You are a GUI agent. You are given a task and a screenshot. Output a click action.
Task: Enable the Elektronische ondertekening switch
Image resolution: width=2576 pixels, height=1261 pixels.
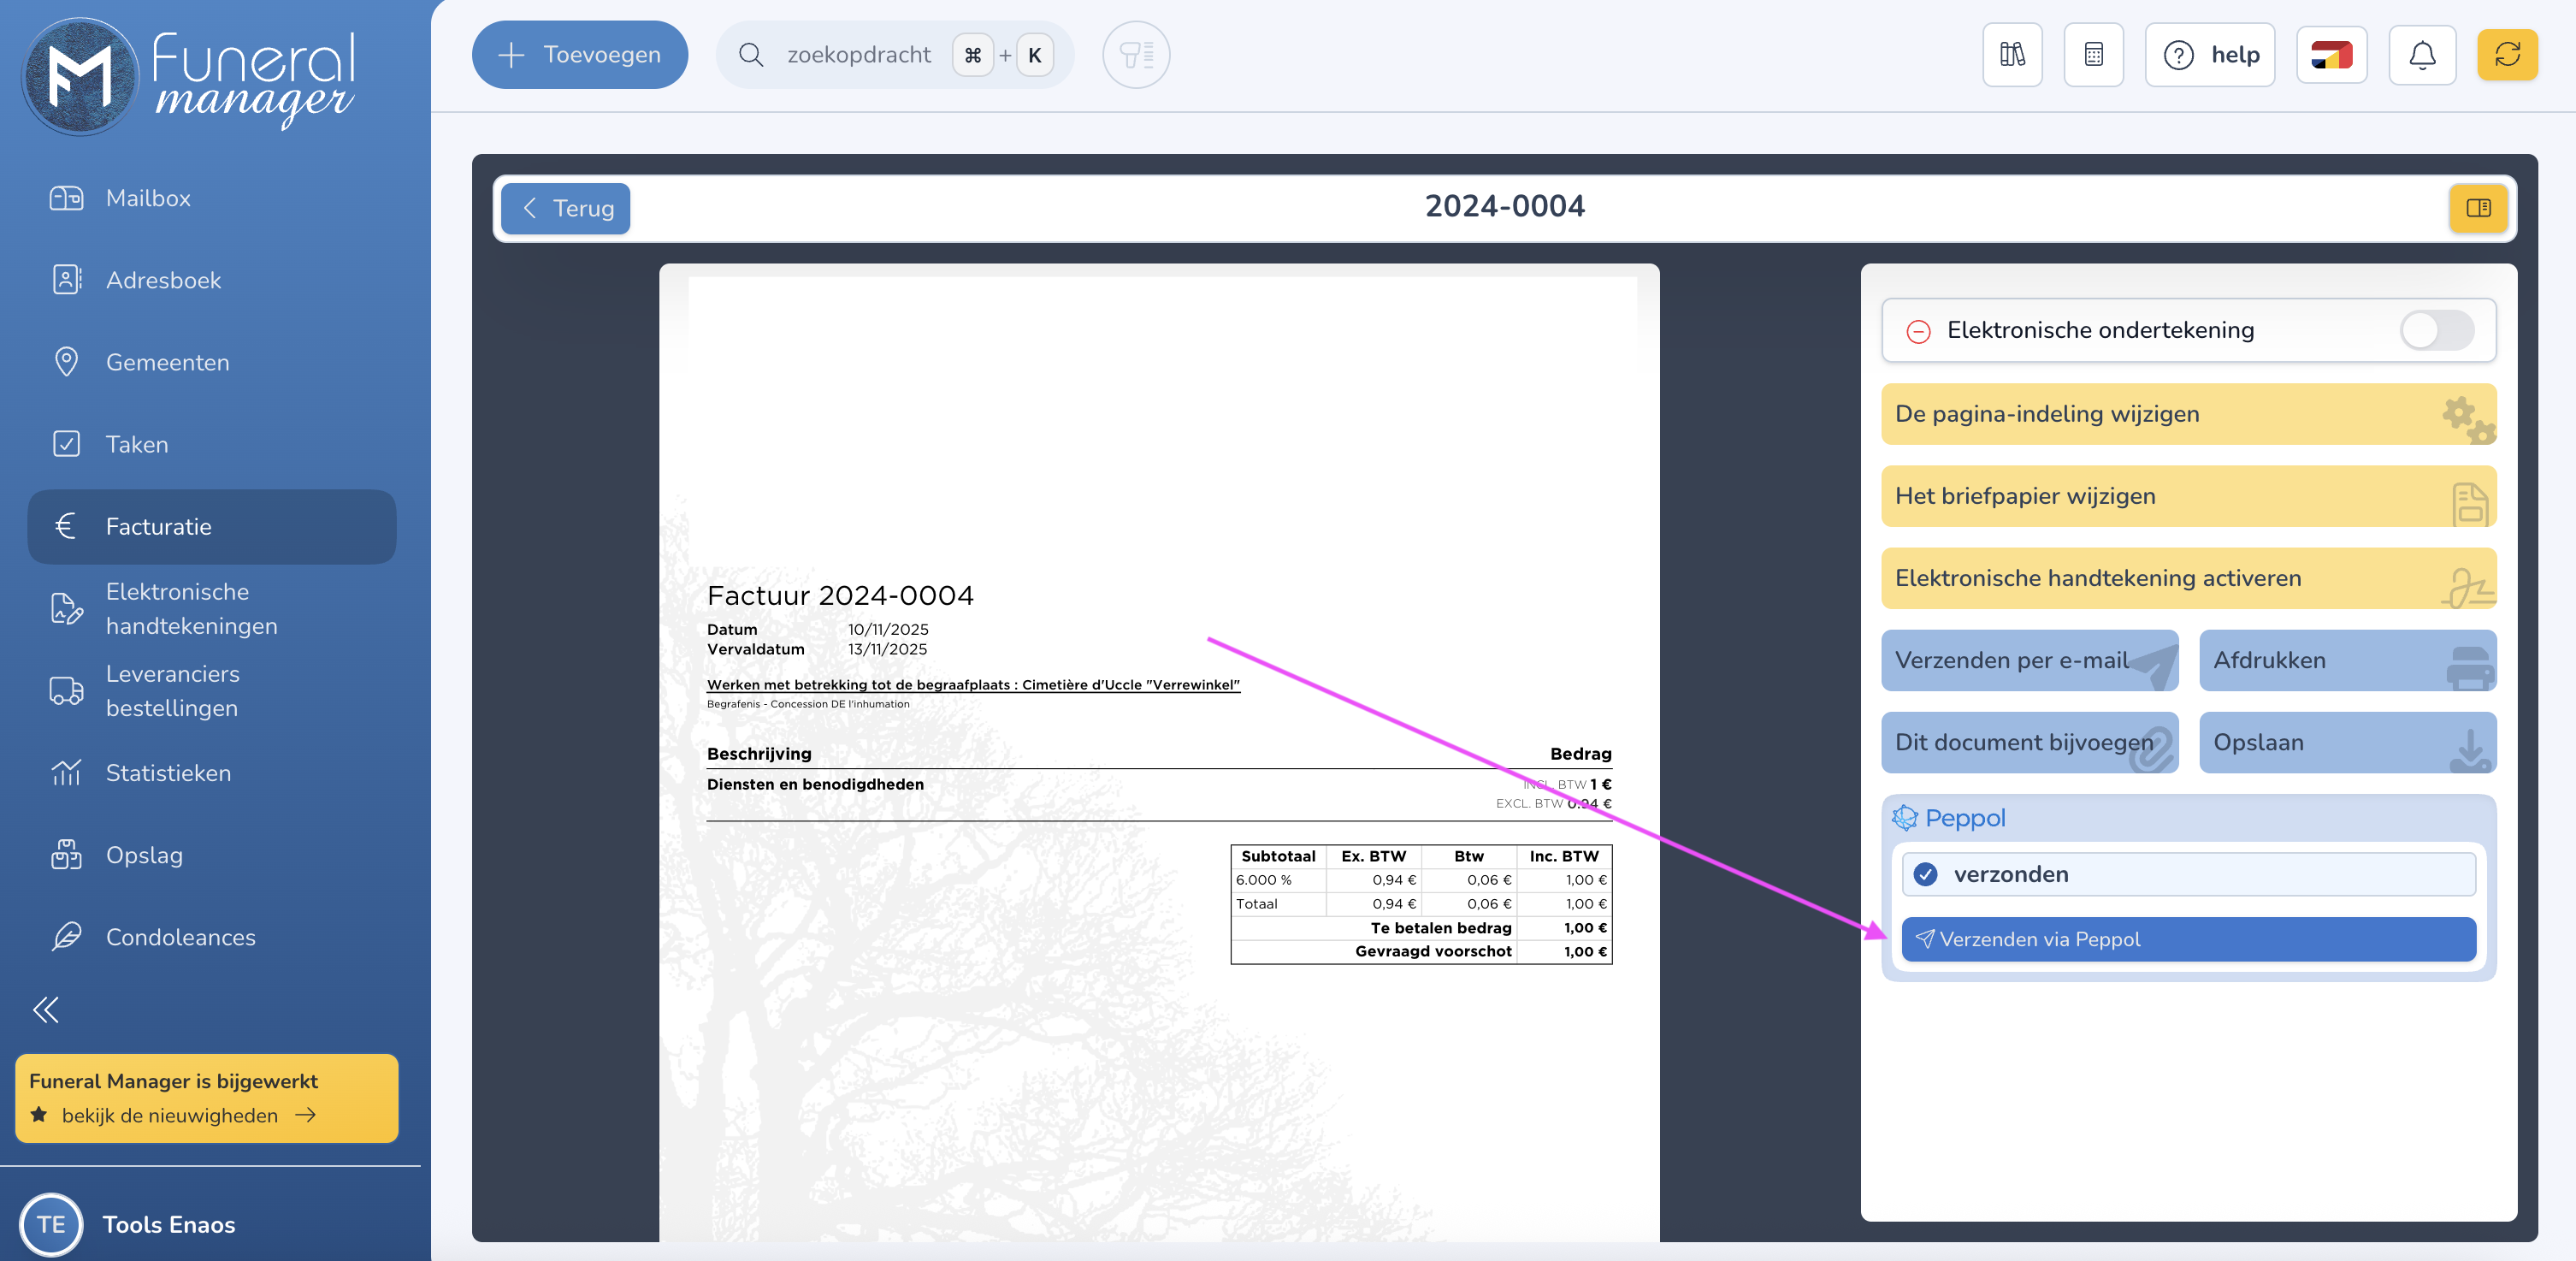(x=2436, y=330)
